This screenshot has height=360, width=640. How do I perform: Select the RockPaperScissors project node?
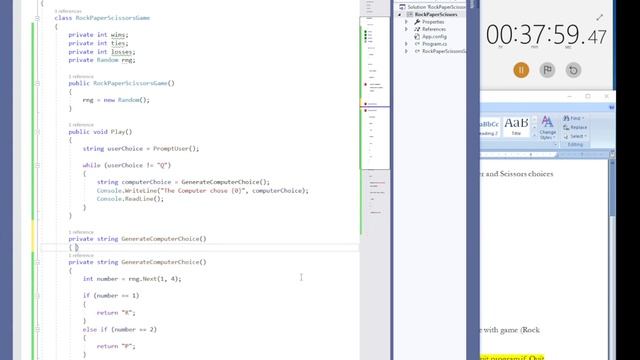click(436, 14)
